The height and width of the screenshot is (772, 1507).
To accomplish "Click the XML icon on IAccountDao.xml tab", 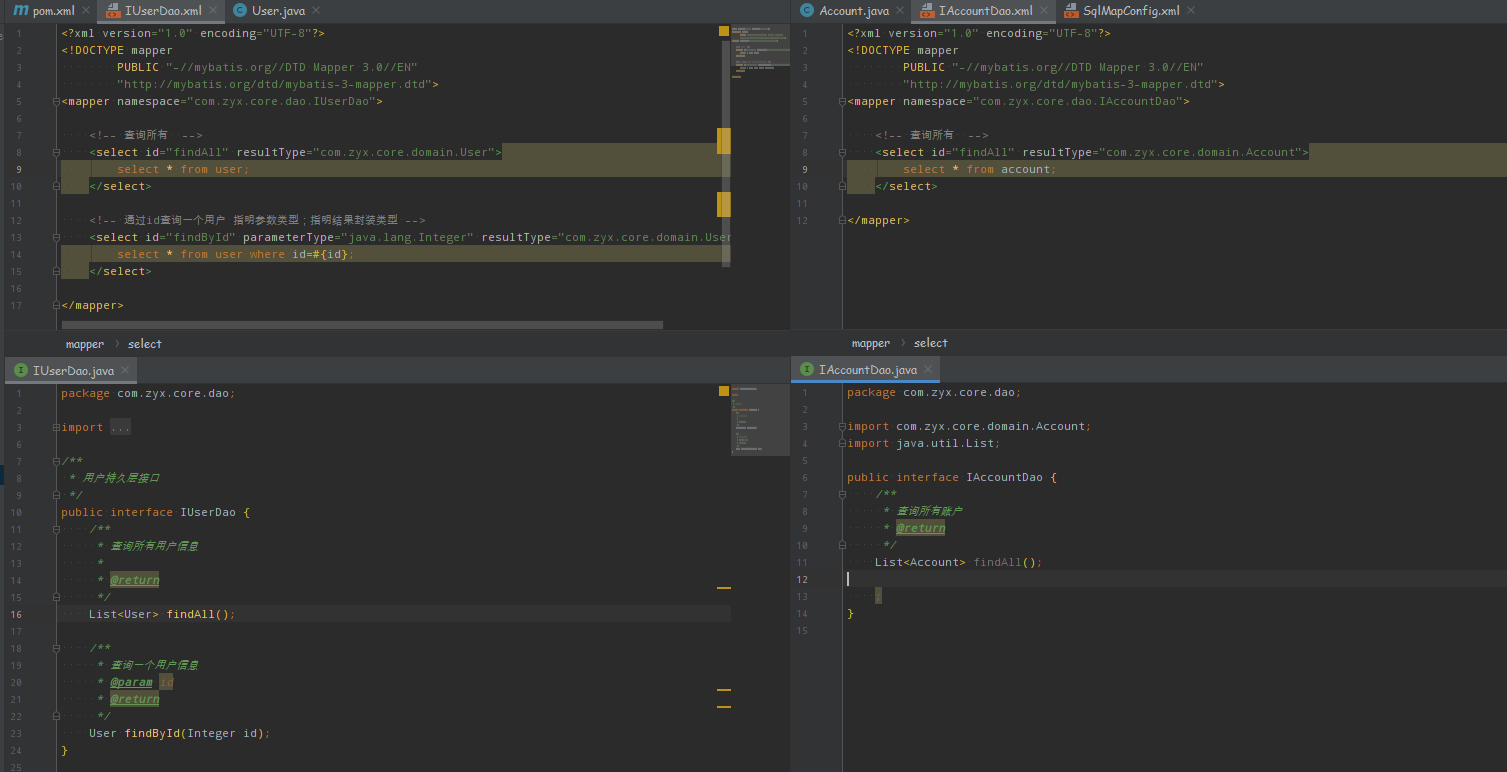I will pos(927,11).
